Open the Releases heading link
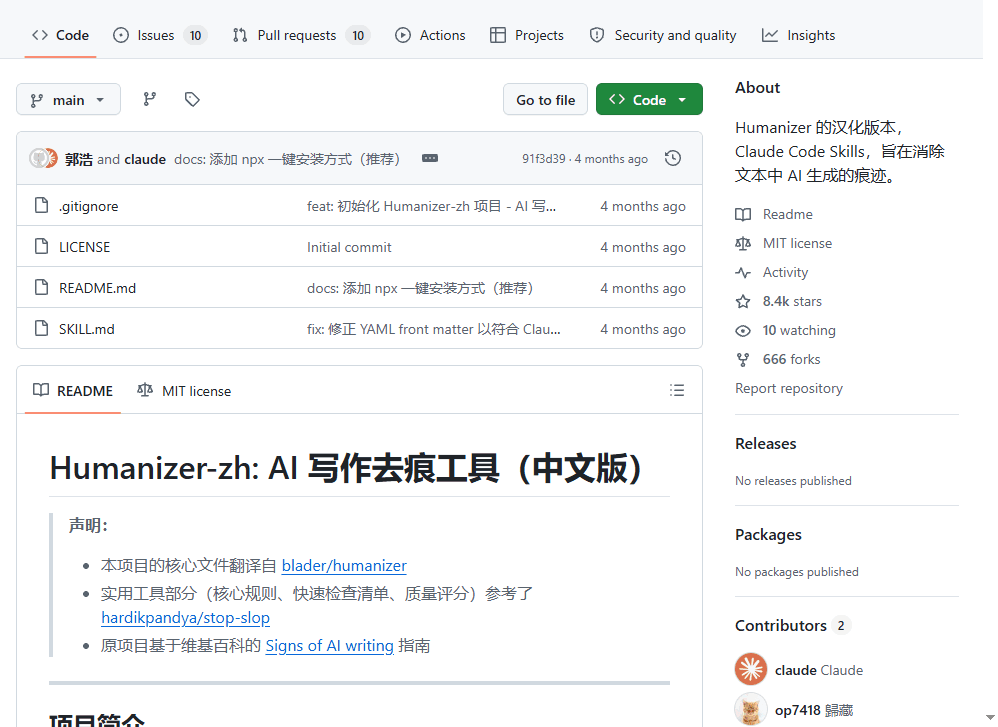Viewport: 998px width, 727px height. [766, 444]
